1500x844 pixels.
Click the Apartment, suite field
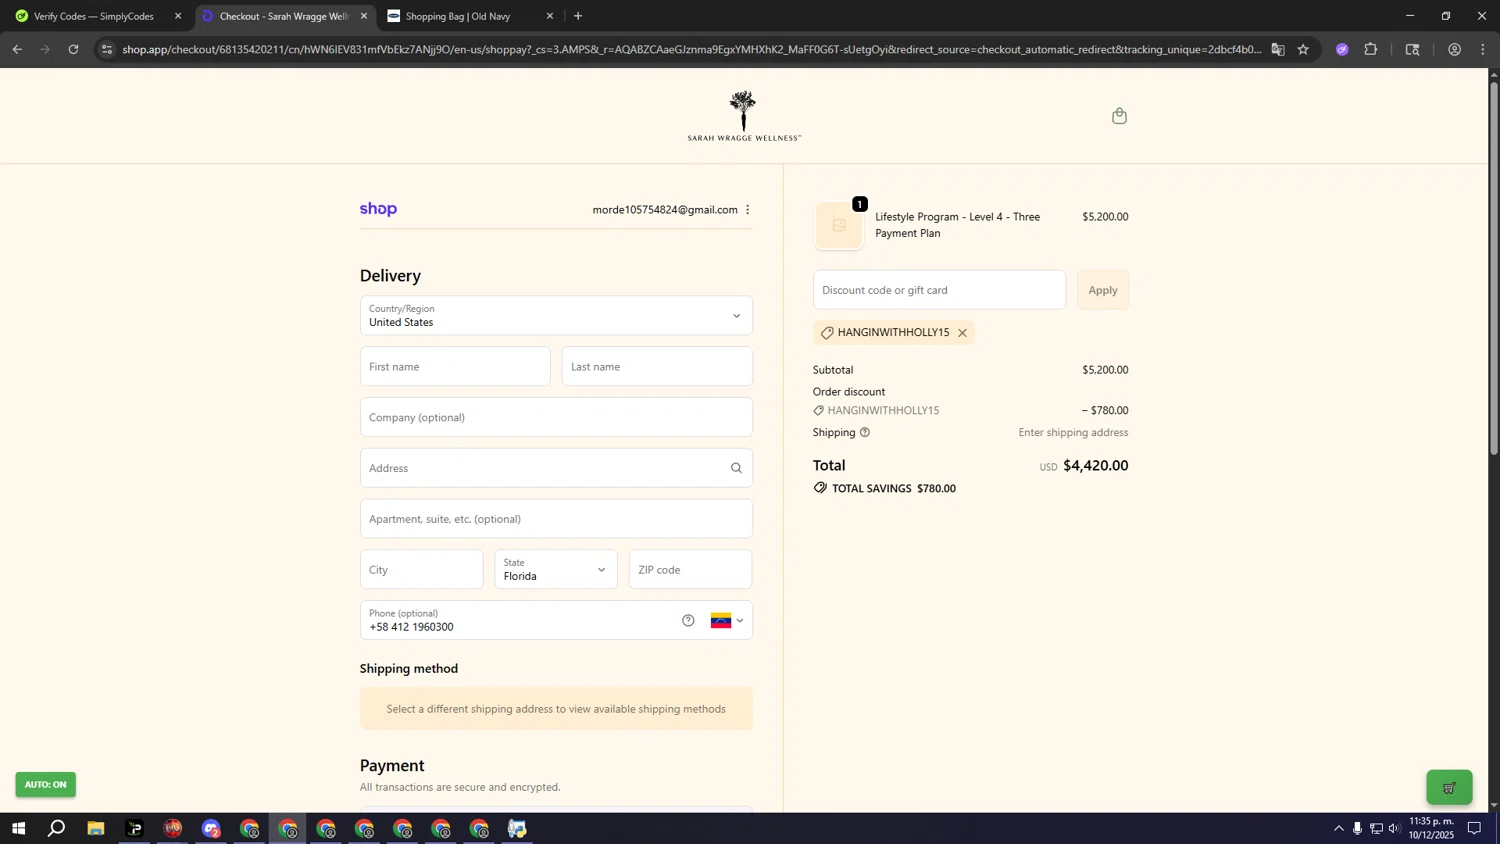coord(556,519)
